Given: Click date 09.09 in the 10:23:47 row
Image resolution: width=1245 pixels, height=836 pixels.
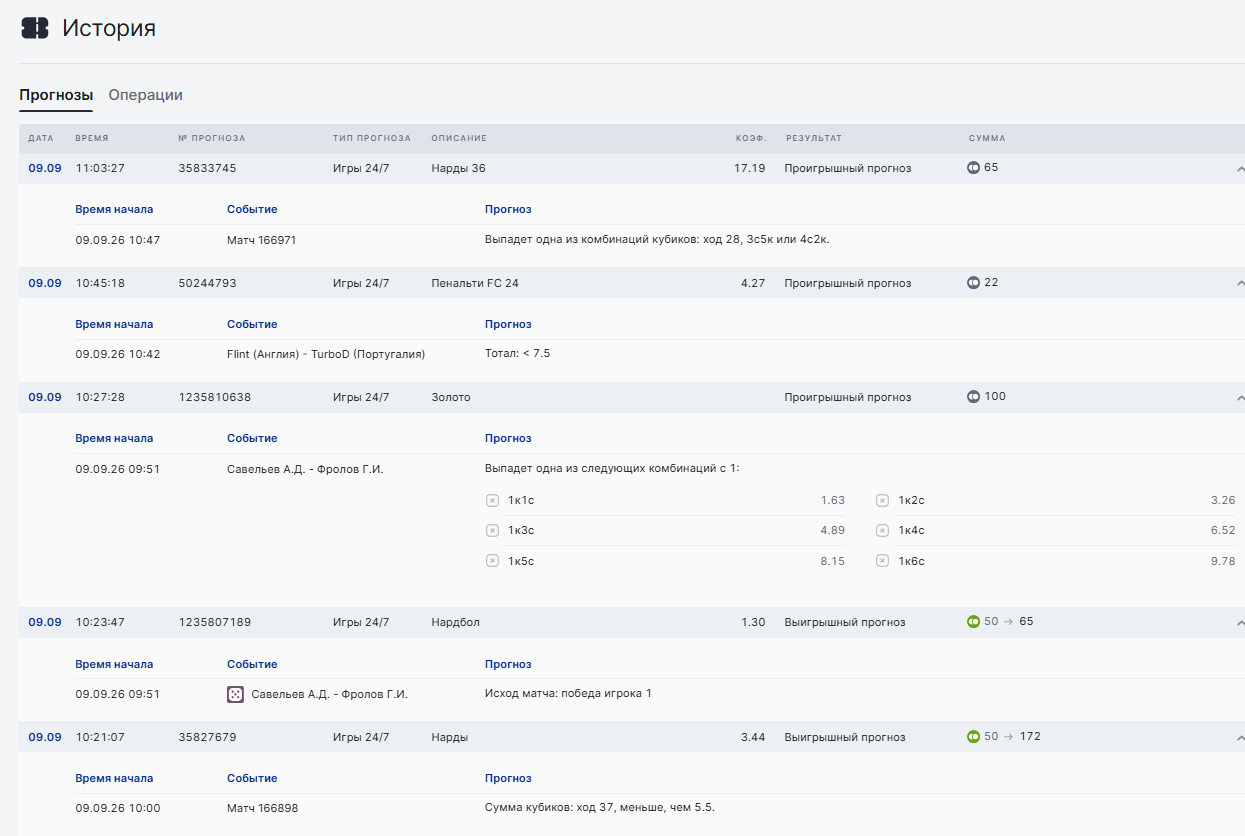Looking at the screenshot, I should [x=45, y=622].
